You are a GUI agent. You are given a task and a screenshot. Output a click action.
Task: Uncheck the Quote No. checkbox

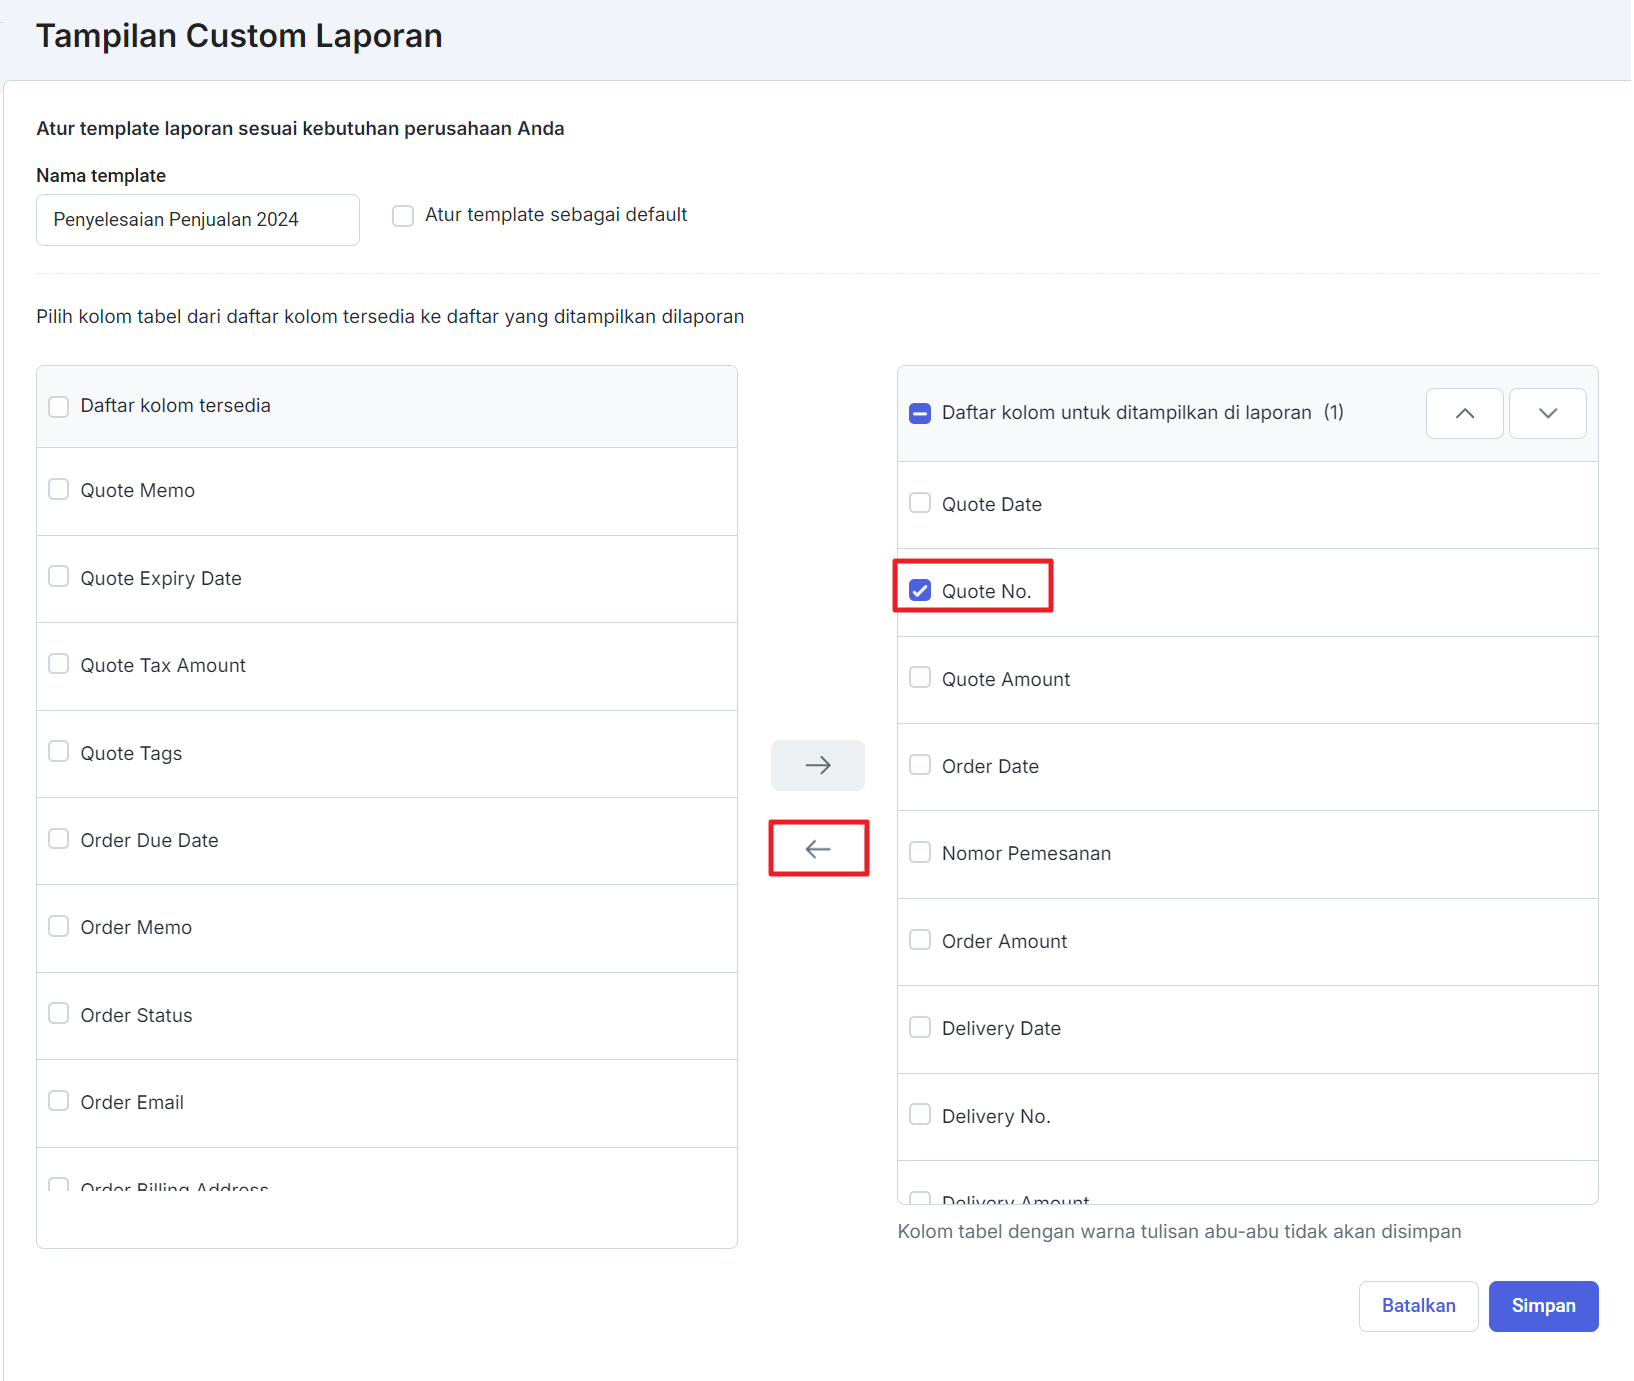pos(920,591)
